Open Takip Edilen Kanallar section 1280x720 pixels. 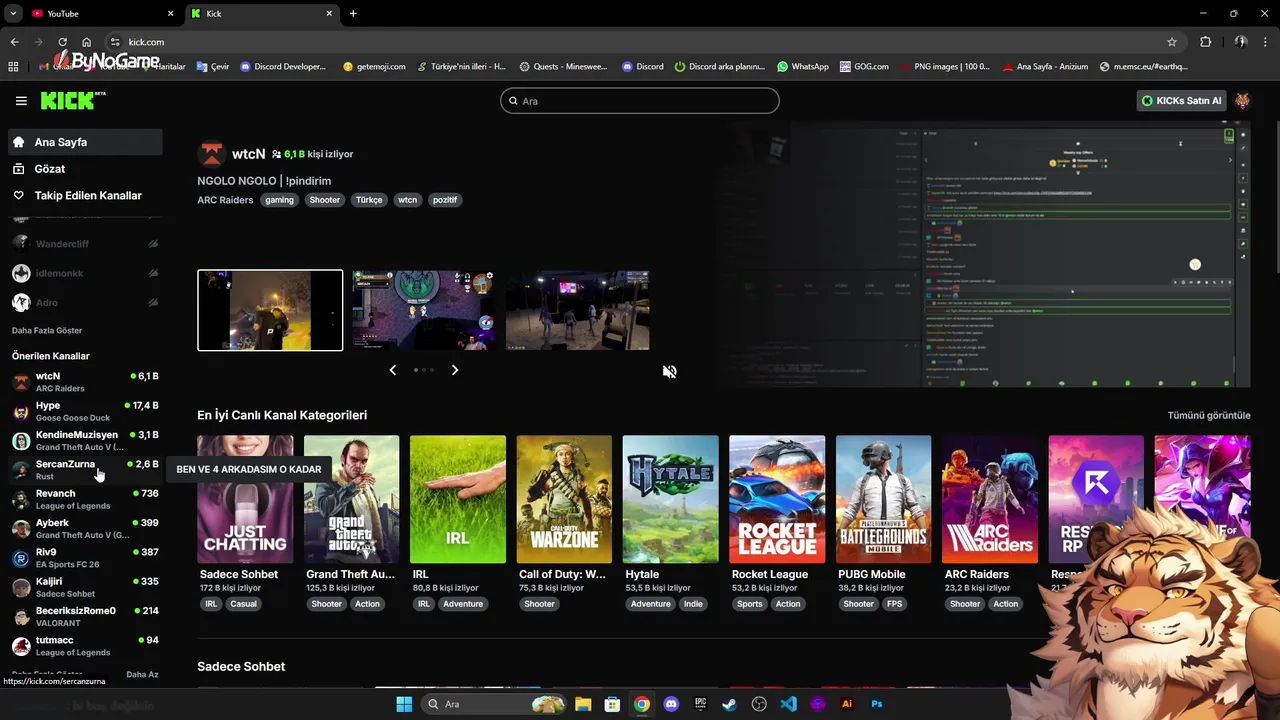85,196
